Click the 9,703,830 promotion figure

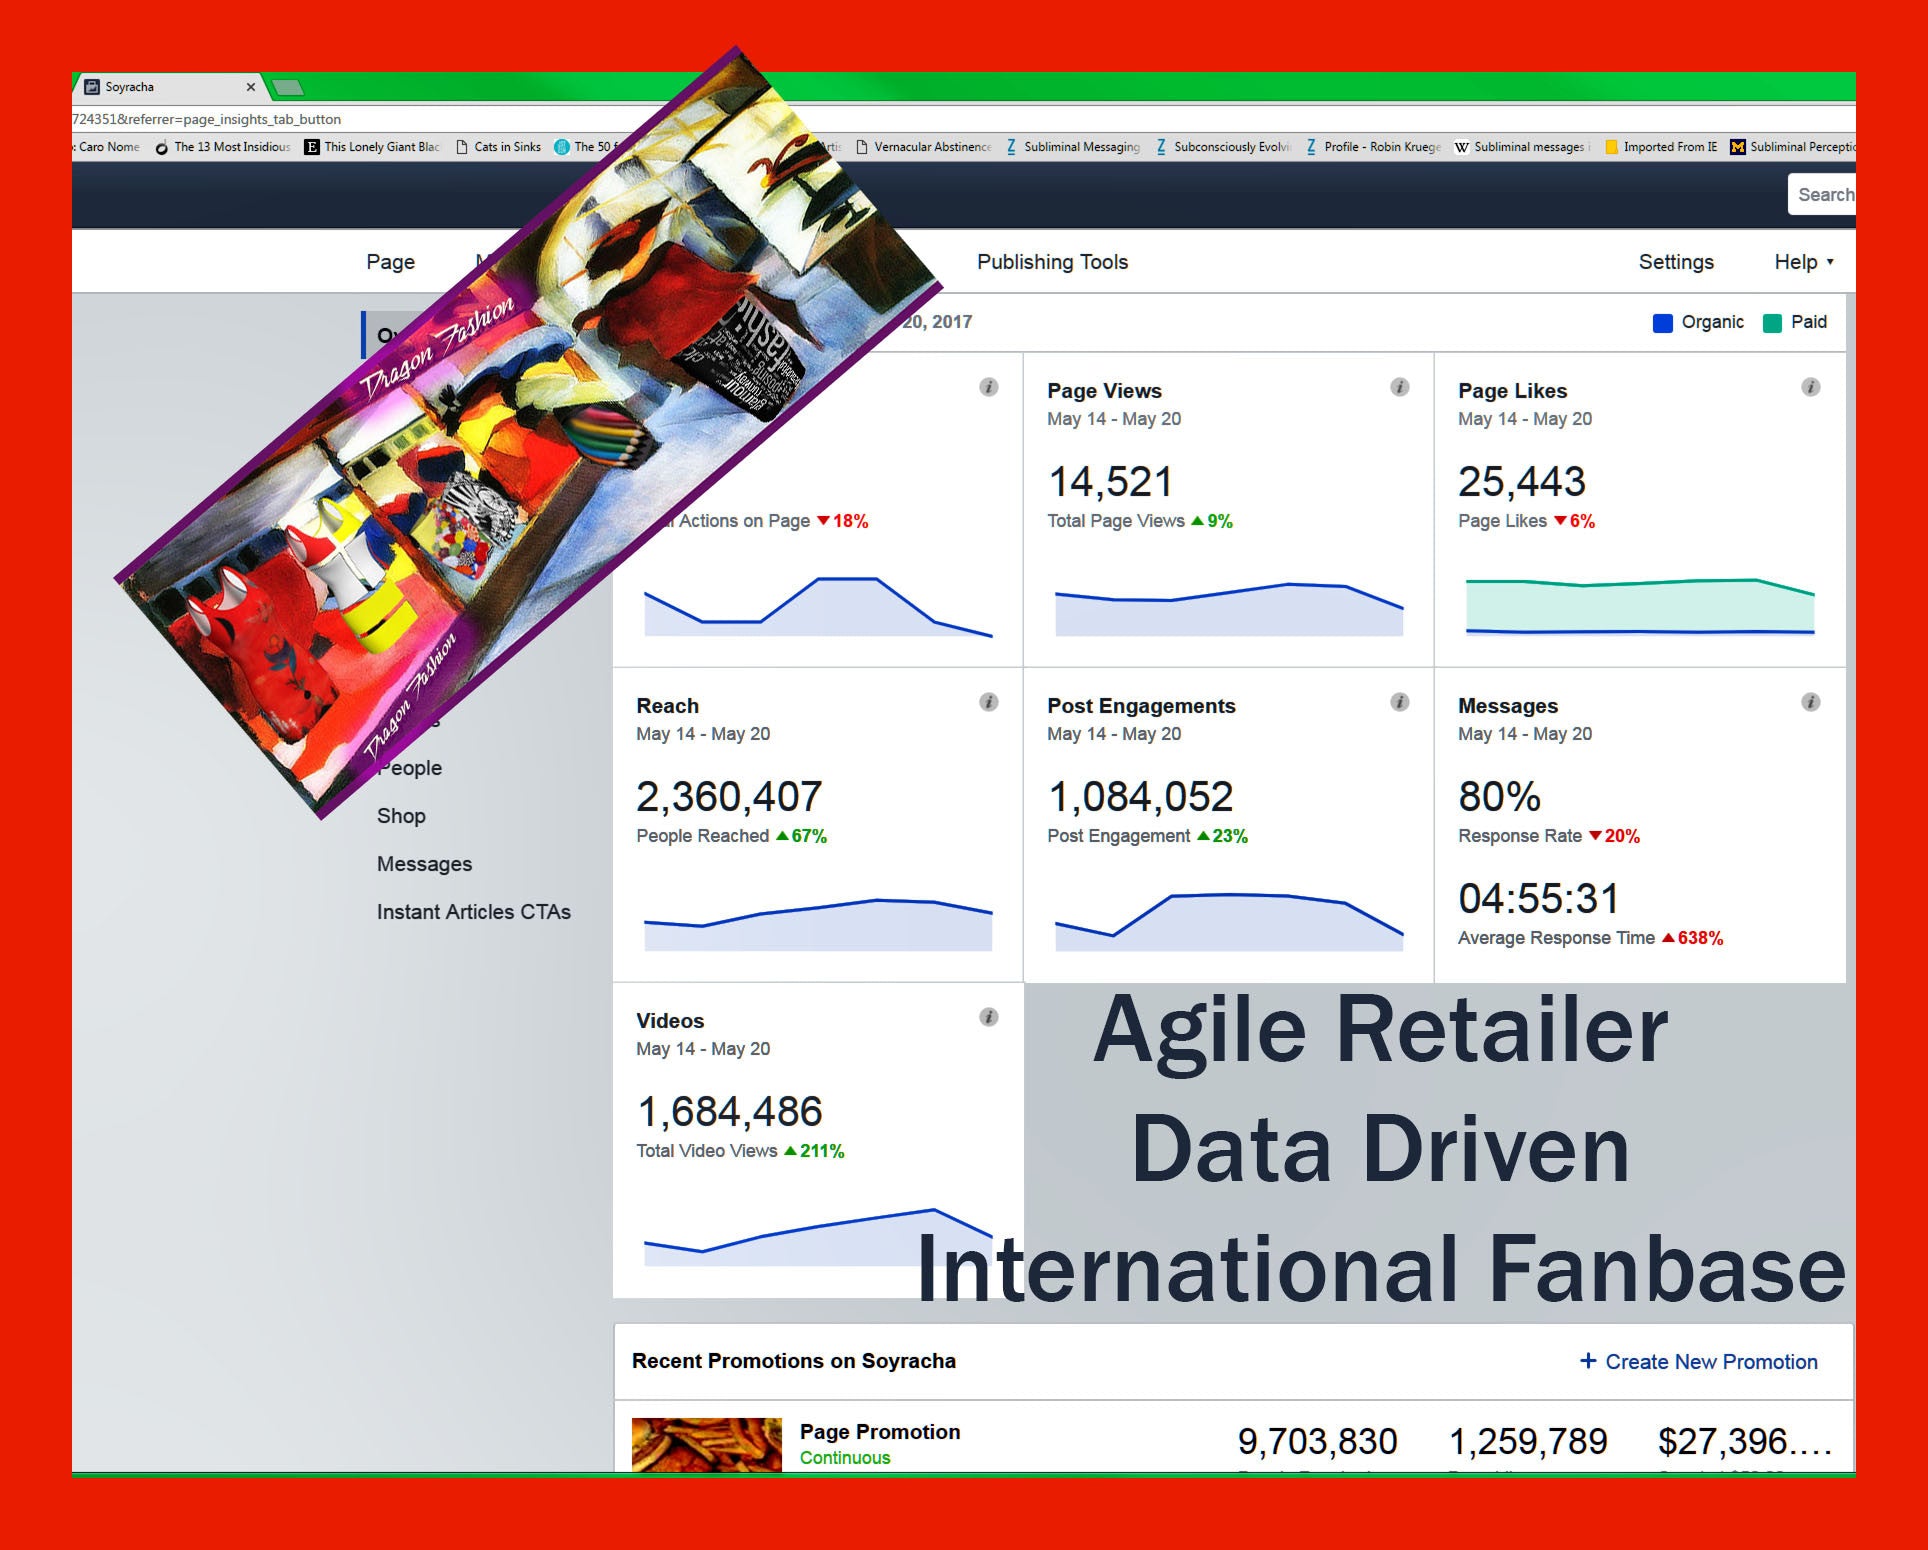click(1317, 1442)
